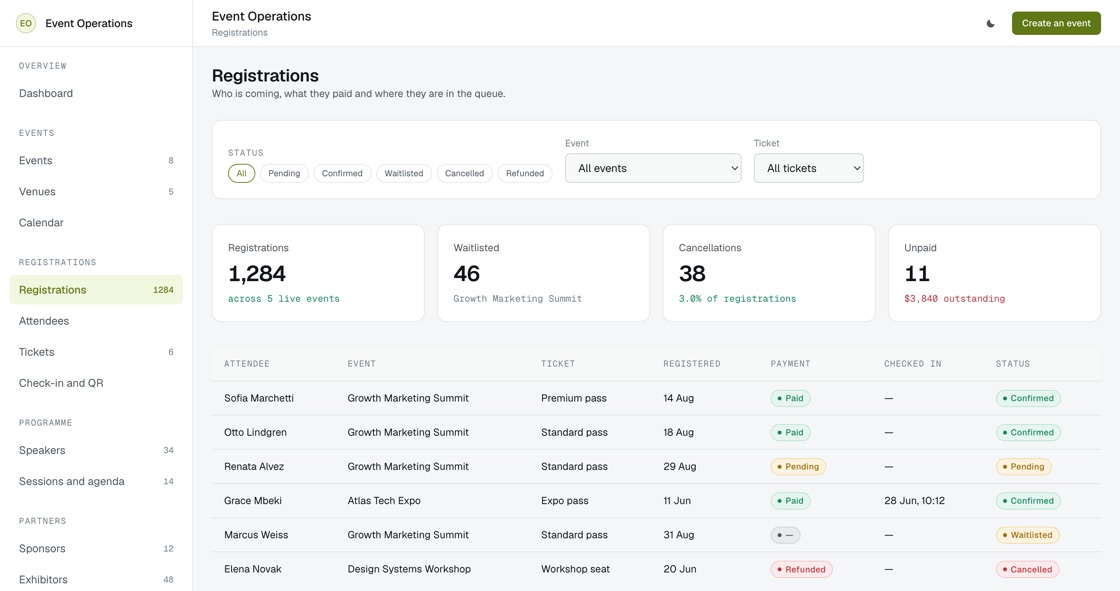
Task: Open Check-in and QR page
Action: point(96,383)
